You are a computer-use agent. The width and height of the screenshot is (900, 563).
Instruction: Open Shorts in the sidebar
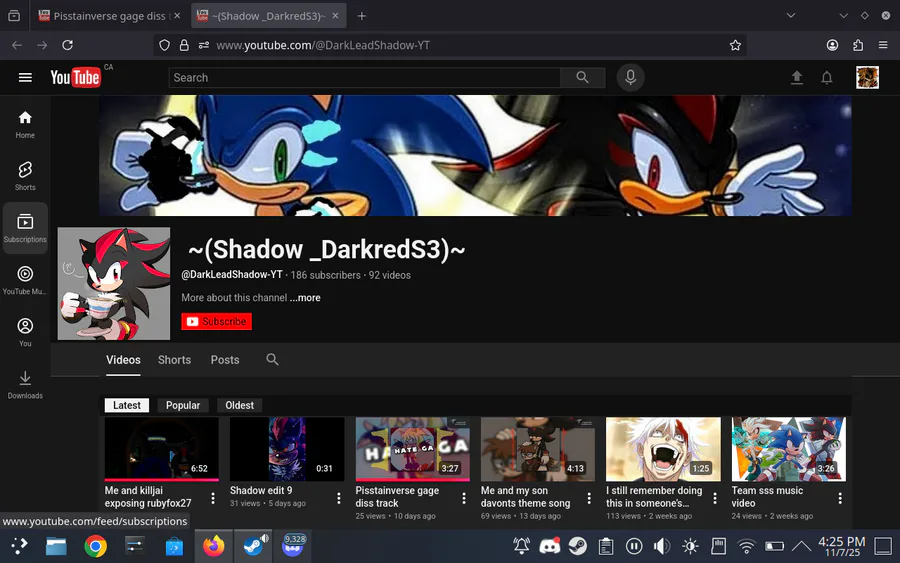pyautogui.click(x=25, y=176)
